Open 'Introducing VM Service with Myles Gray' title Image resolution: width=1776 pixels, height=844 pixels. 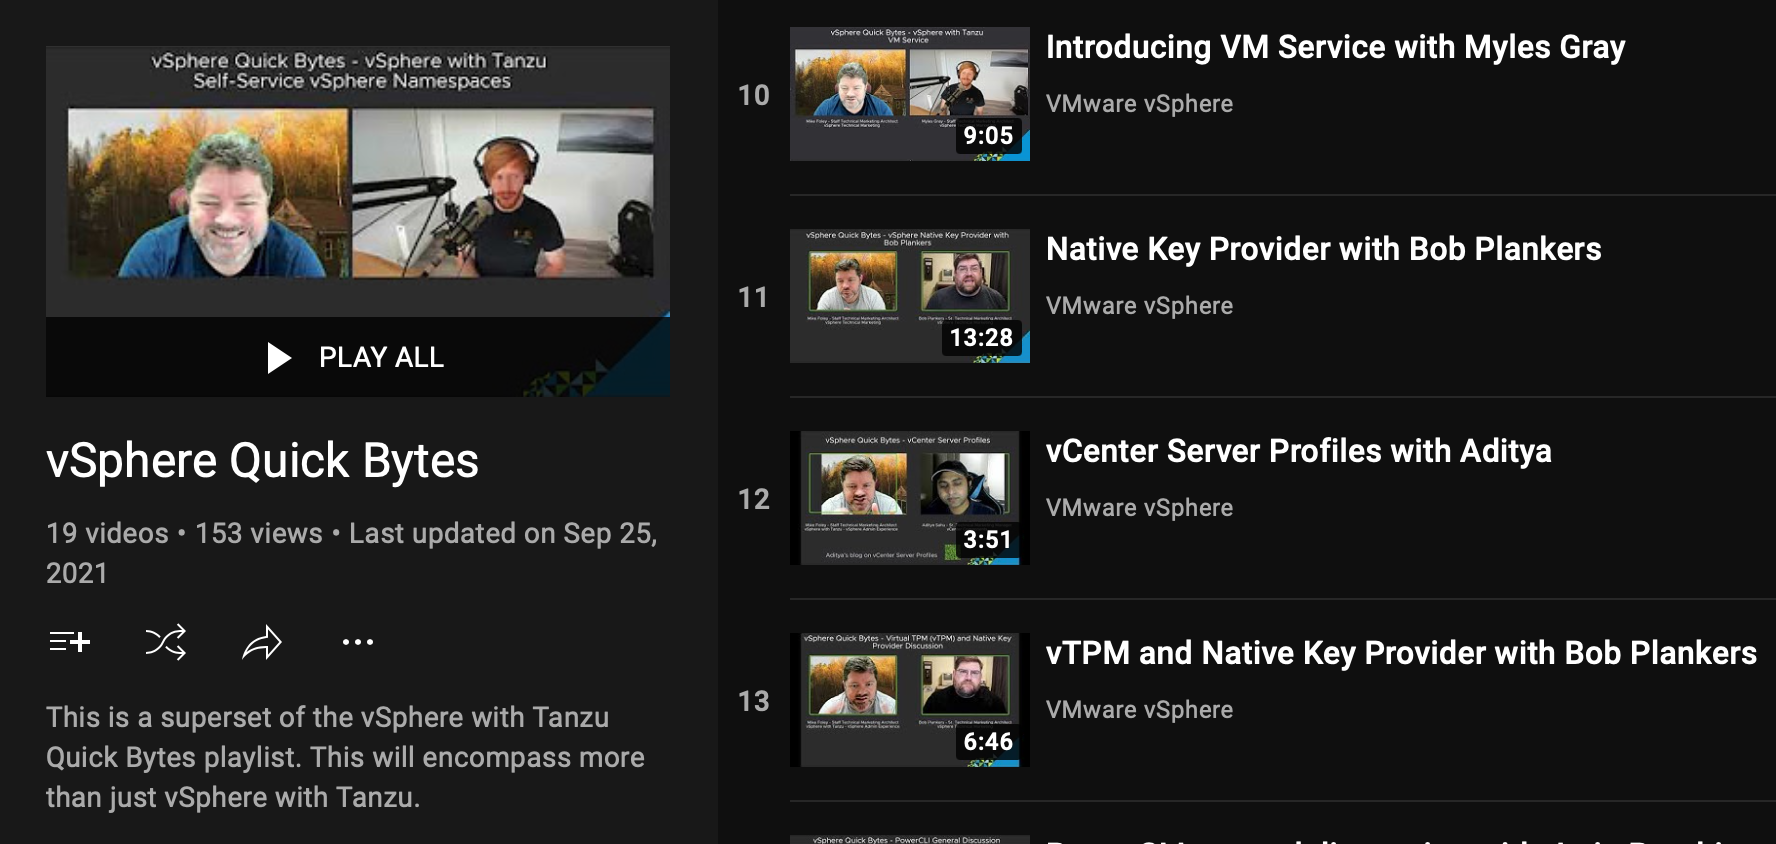(x=1335, y=47)
